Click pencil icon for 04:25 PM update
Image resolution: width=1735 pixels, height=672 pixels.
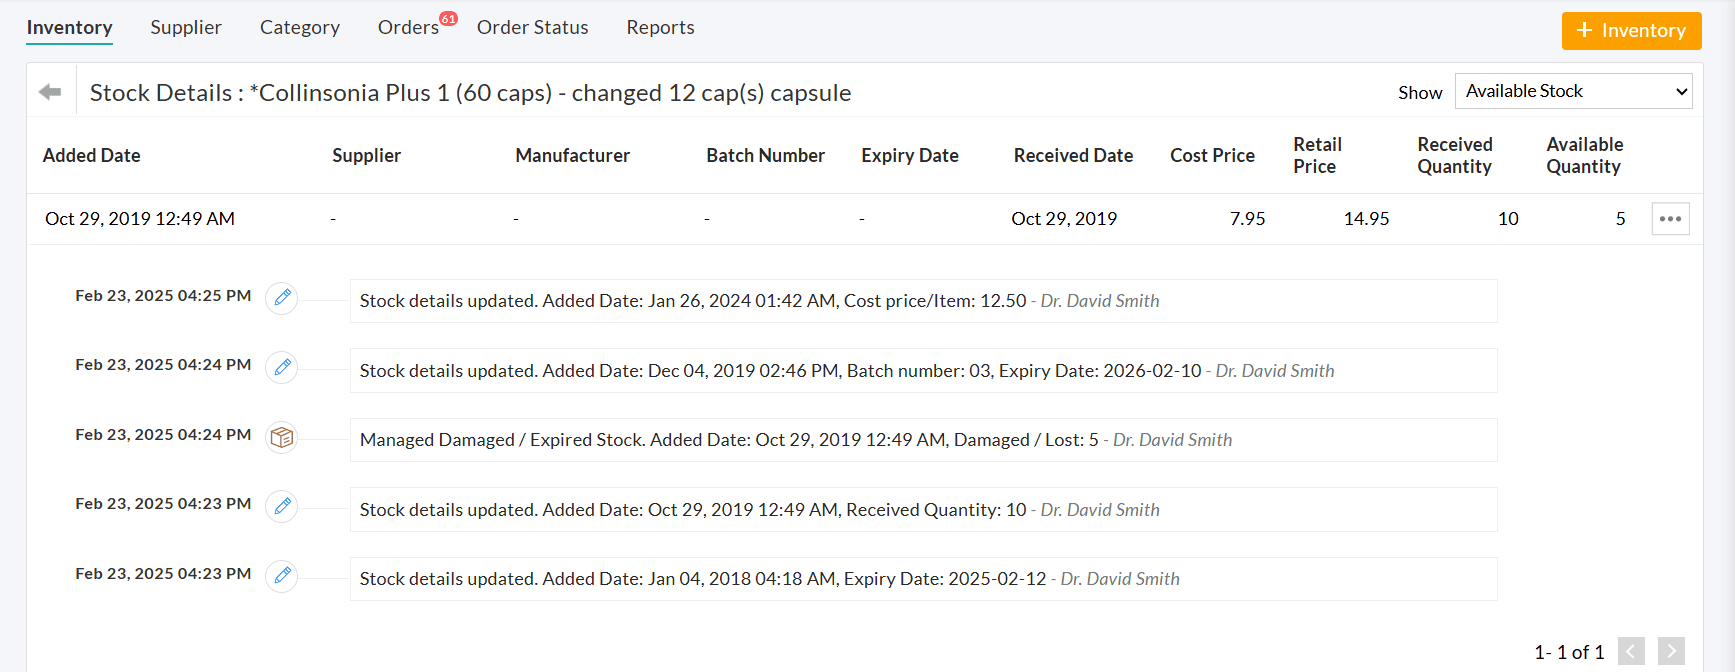point(282,297)
